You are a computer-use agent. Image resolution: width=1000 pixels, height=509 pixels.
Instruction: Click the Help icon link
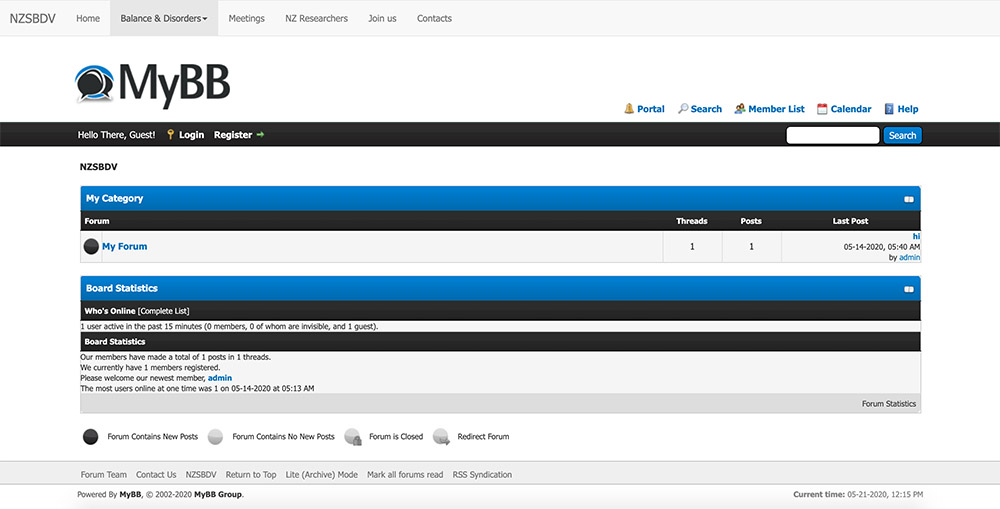(x=900, y=109)
